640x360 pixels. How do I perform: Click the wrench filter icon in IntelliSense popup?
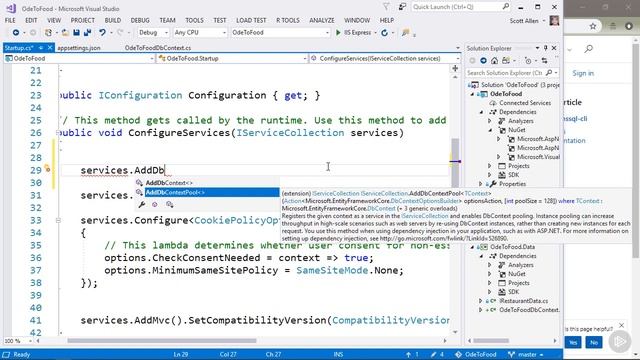[x=142, y=204]
